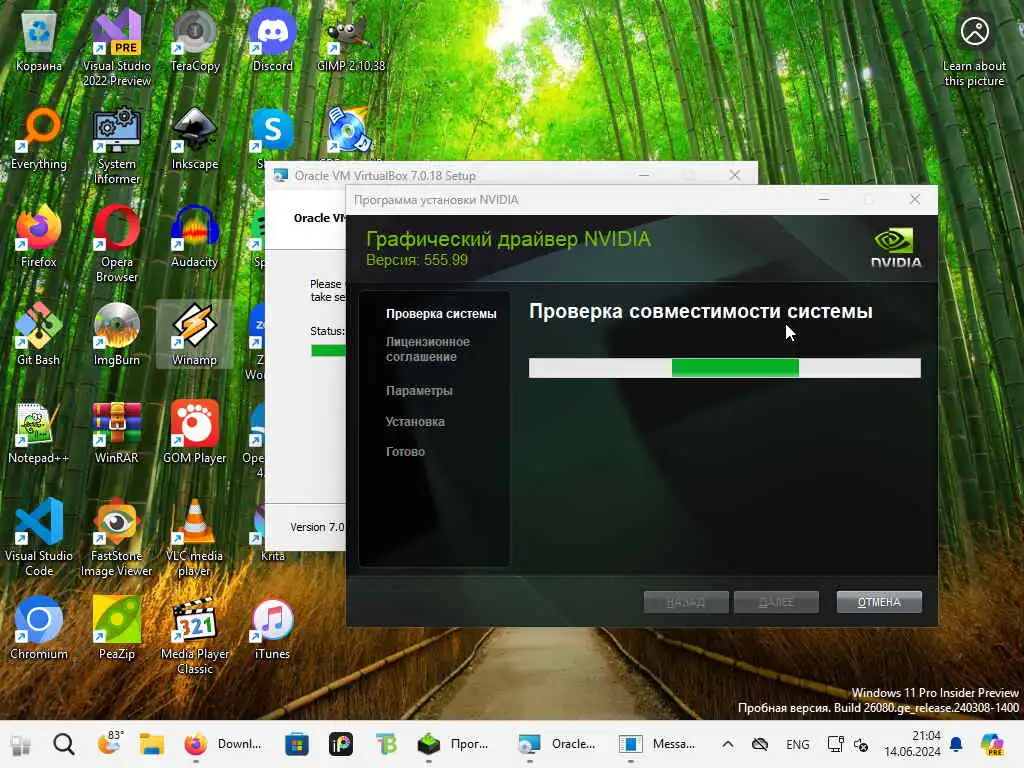Viewport: 1024px width, 768px height.
Task: Select Проверка системы step in sidebar
Action: click(441, 313)
